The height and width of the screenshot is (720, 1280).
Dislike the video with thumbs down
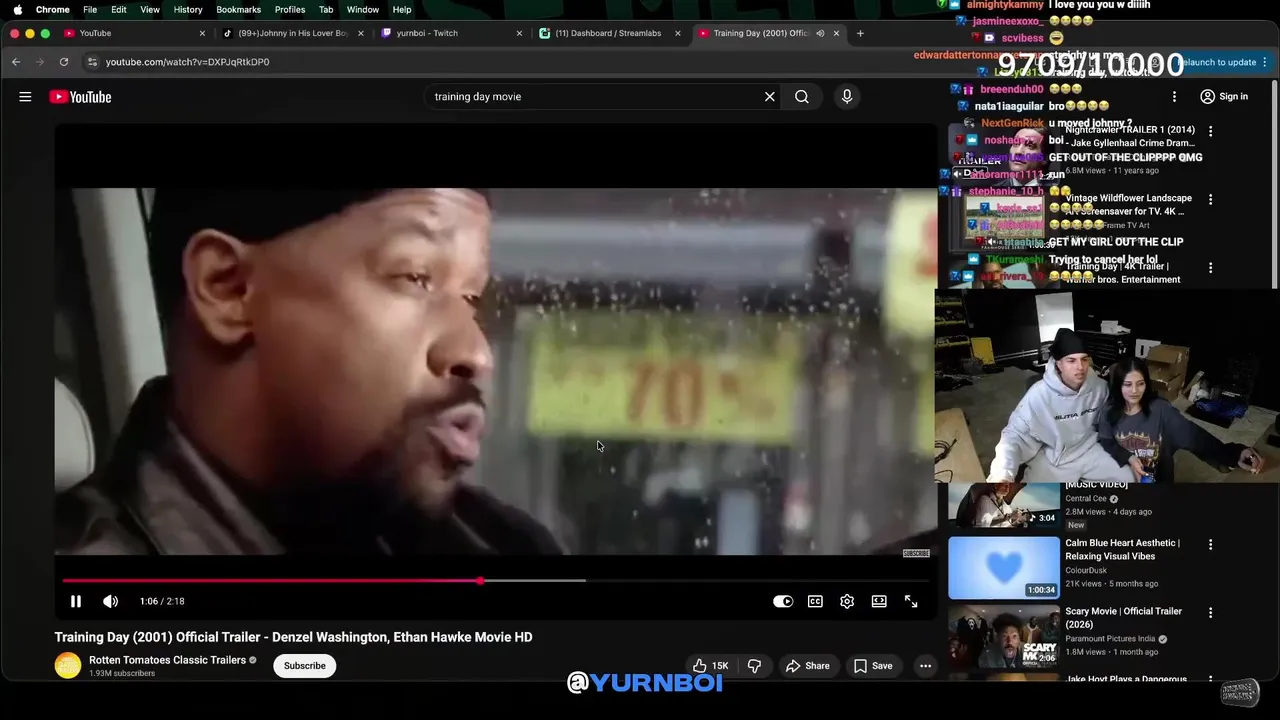755,666
